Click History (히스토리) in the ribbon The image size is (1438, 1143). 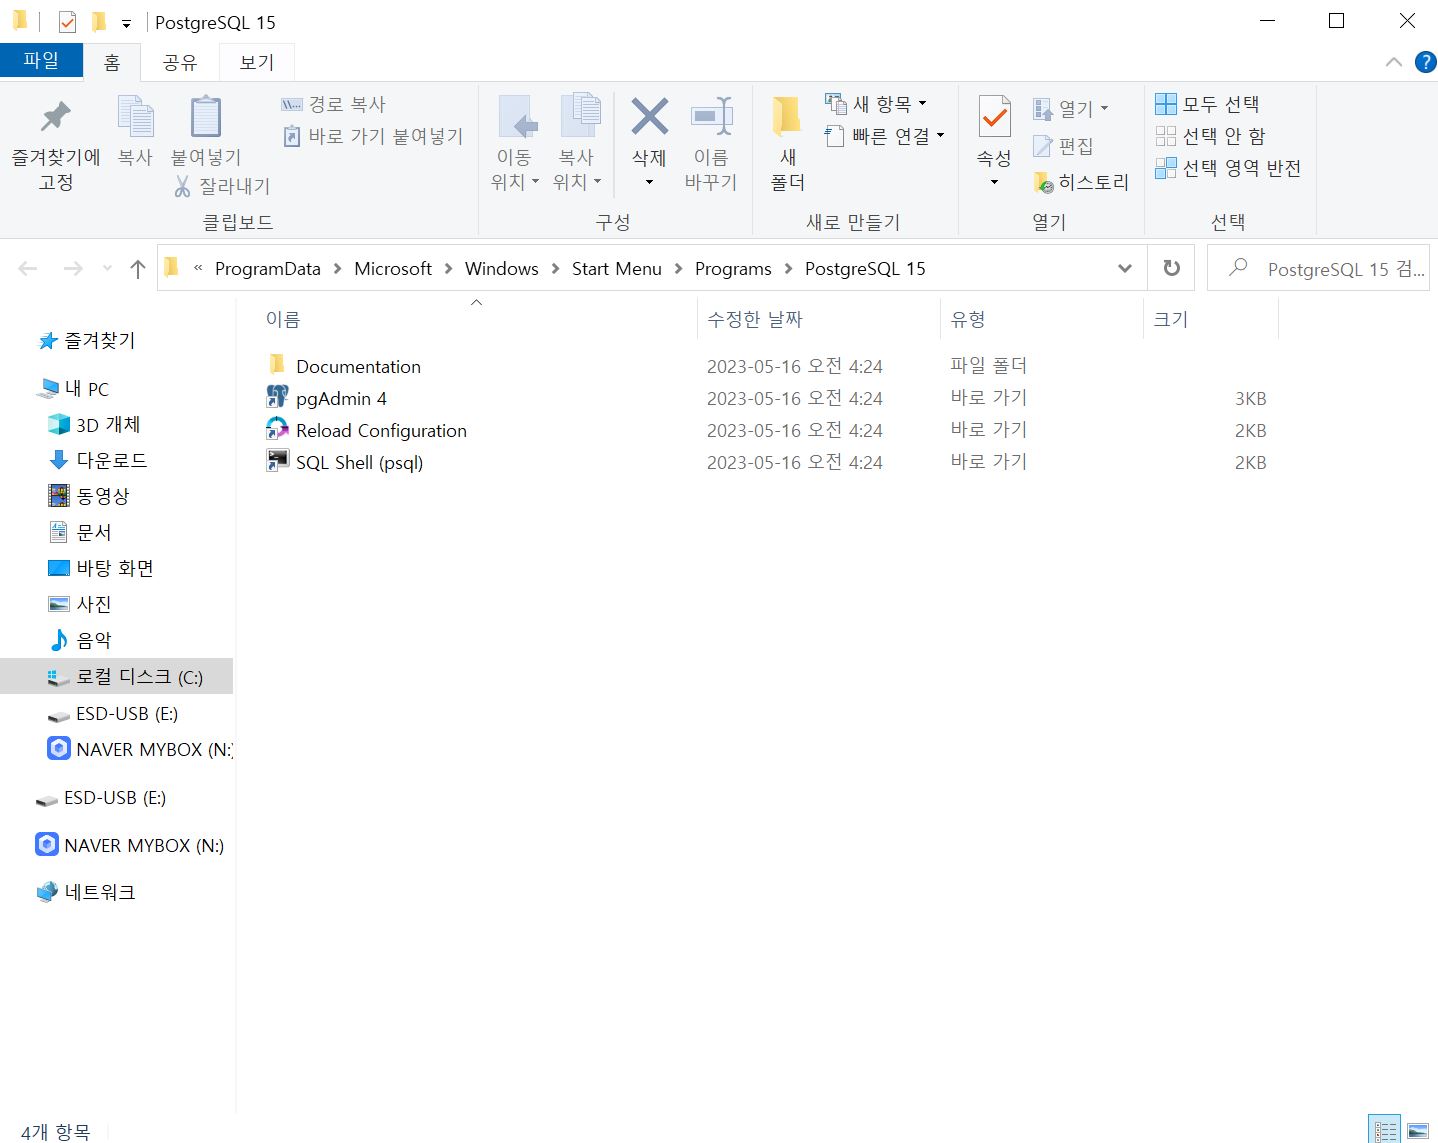1081,182
